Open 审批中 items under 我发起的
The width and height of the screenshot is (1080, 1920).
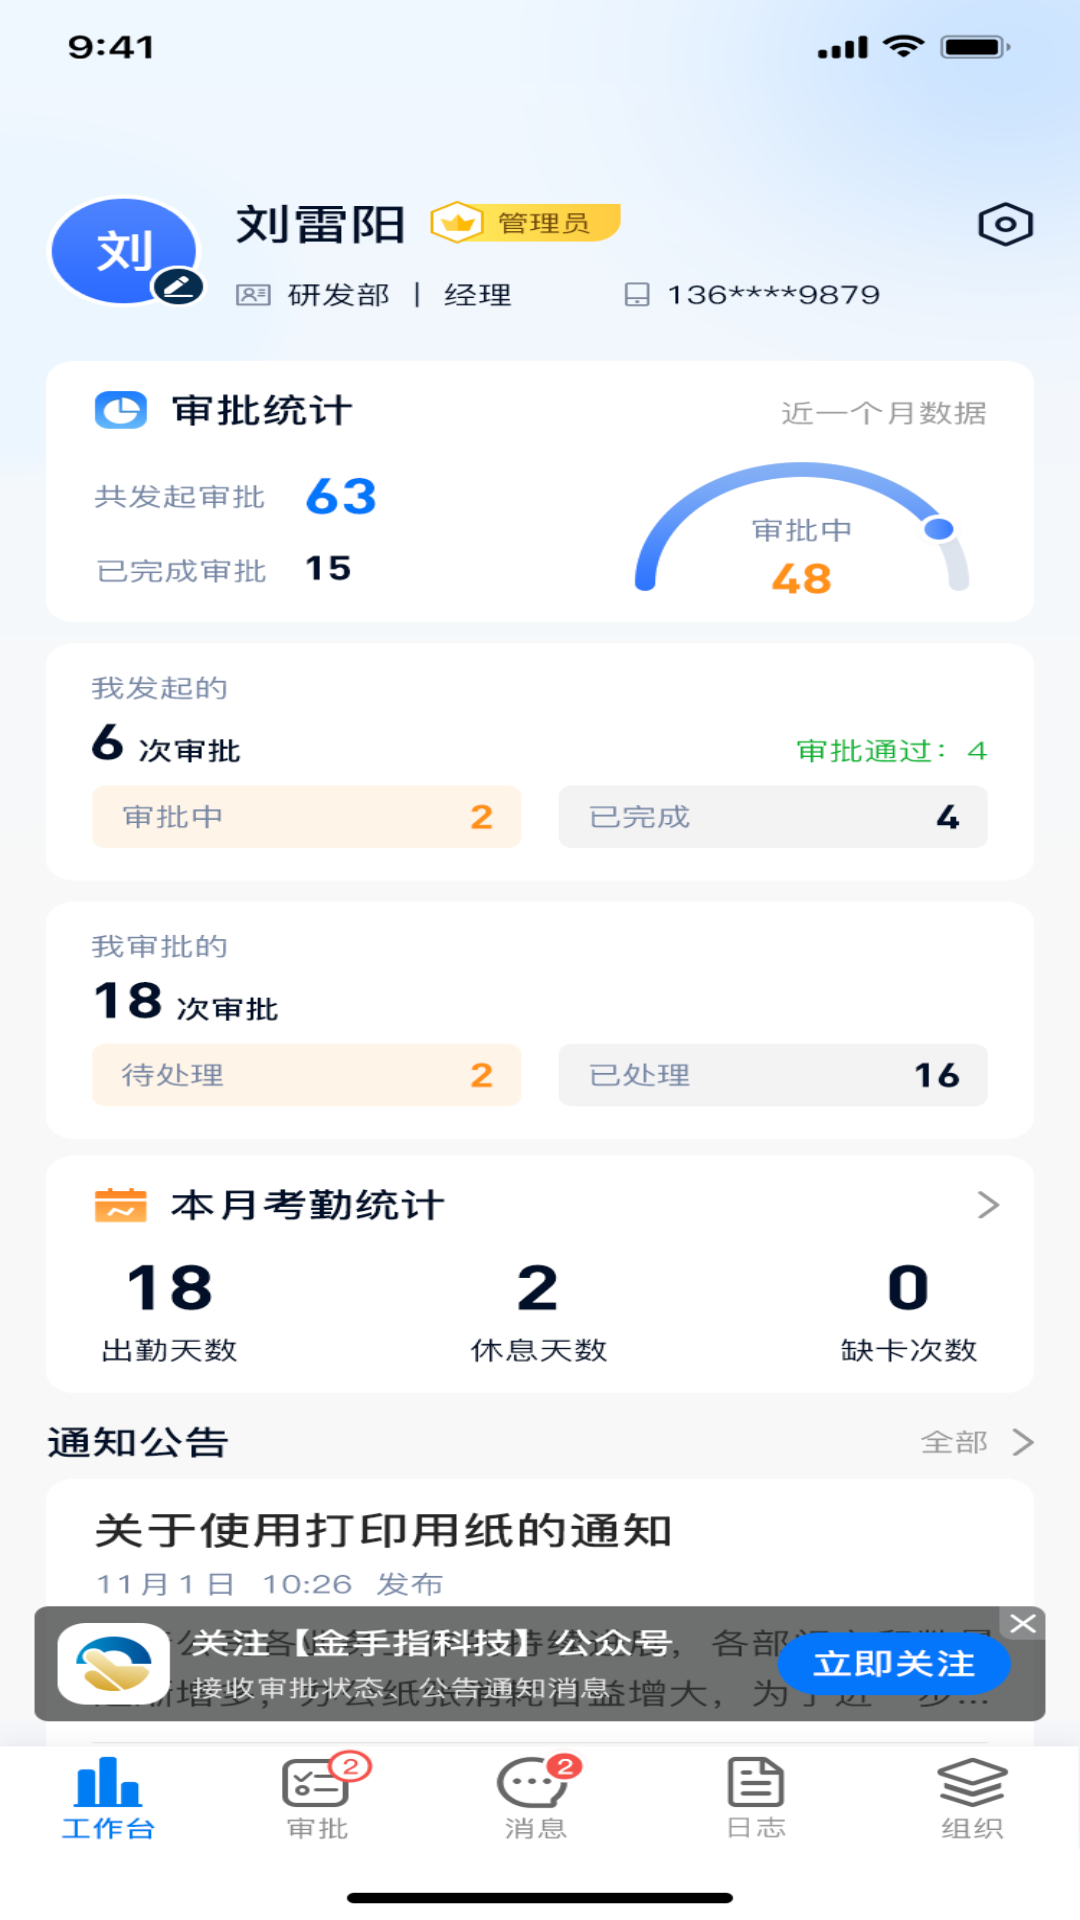(x=306, y=817)
